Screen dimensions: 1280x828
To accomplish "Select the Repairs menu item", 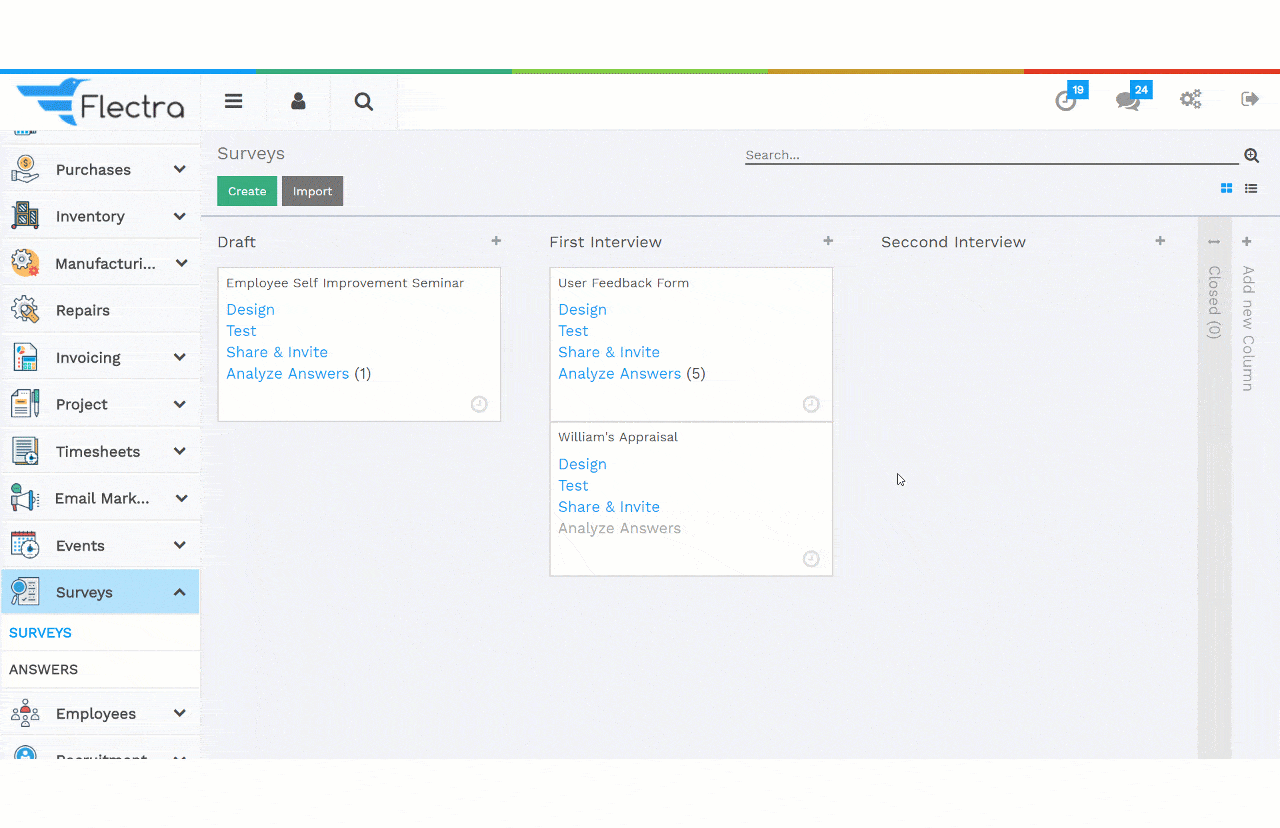I will click(83, 310).
